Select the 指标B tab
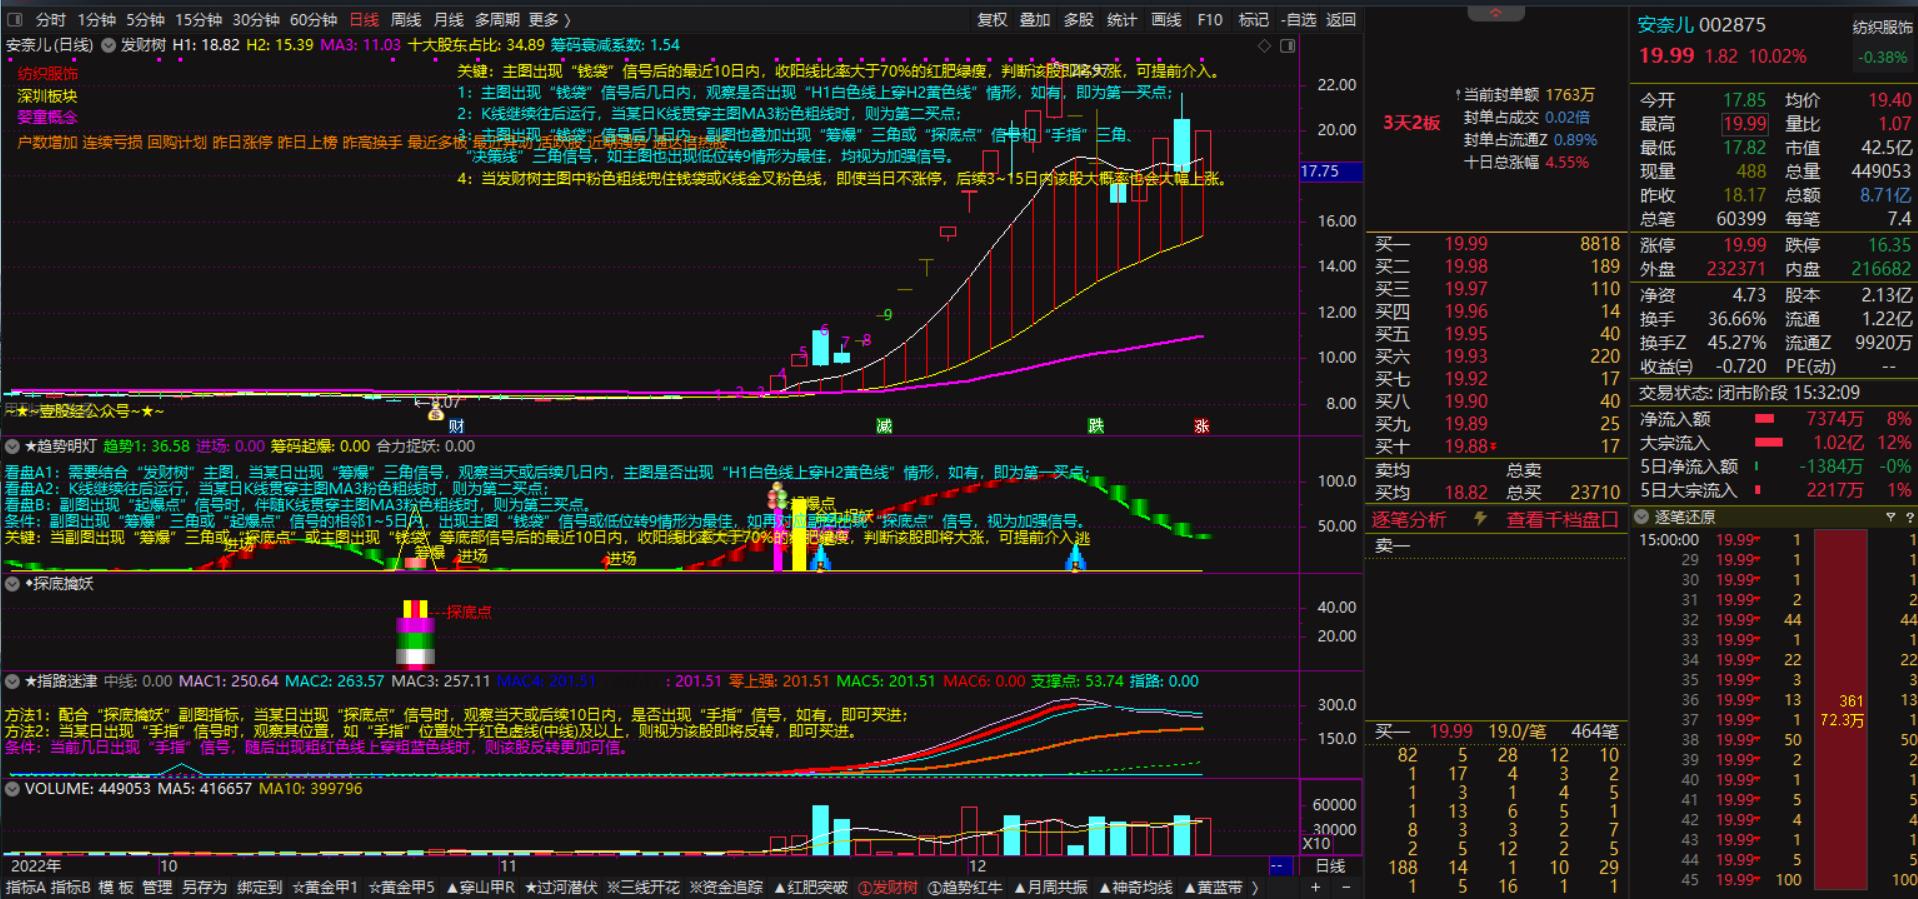 [x=71, y=887]
